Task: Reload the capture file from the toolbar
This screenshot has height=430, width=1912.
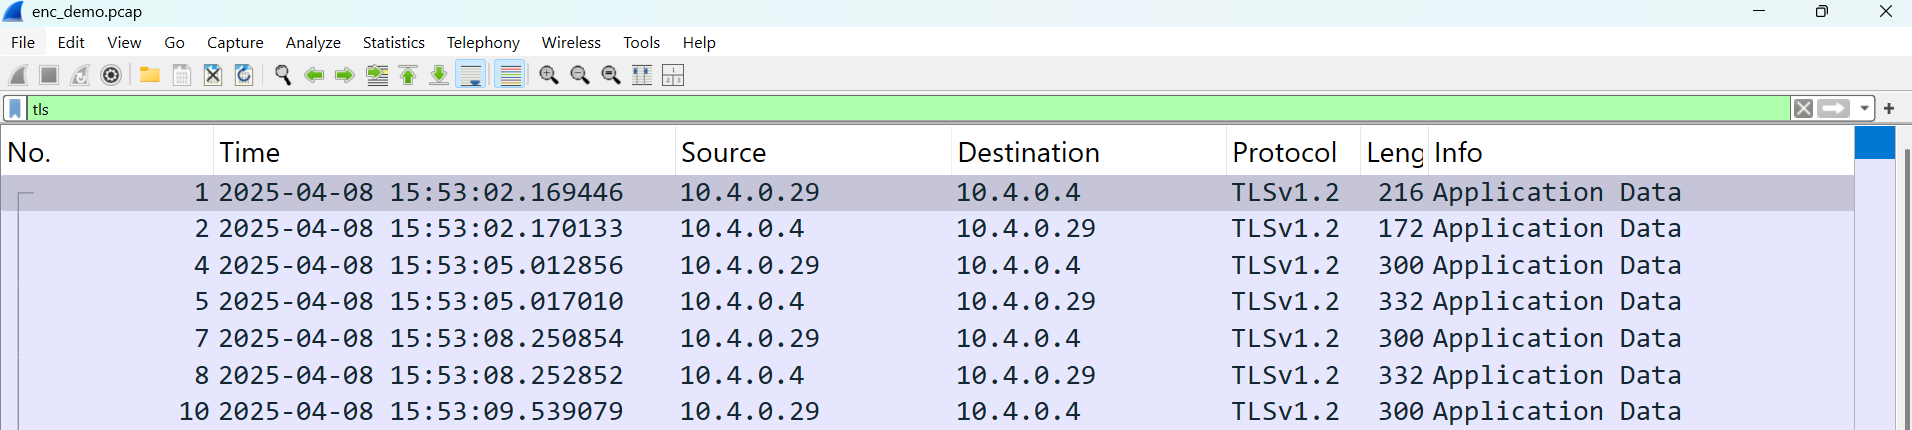Action: pyautogui.click(x=244, y=75)
